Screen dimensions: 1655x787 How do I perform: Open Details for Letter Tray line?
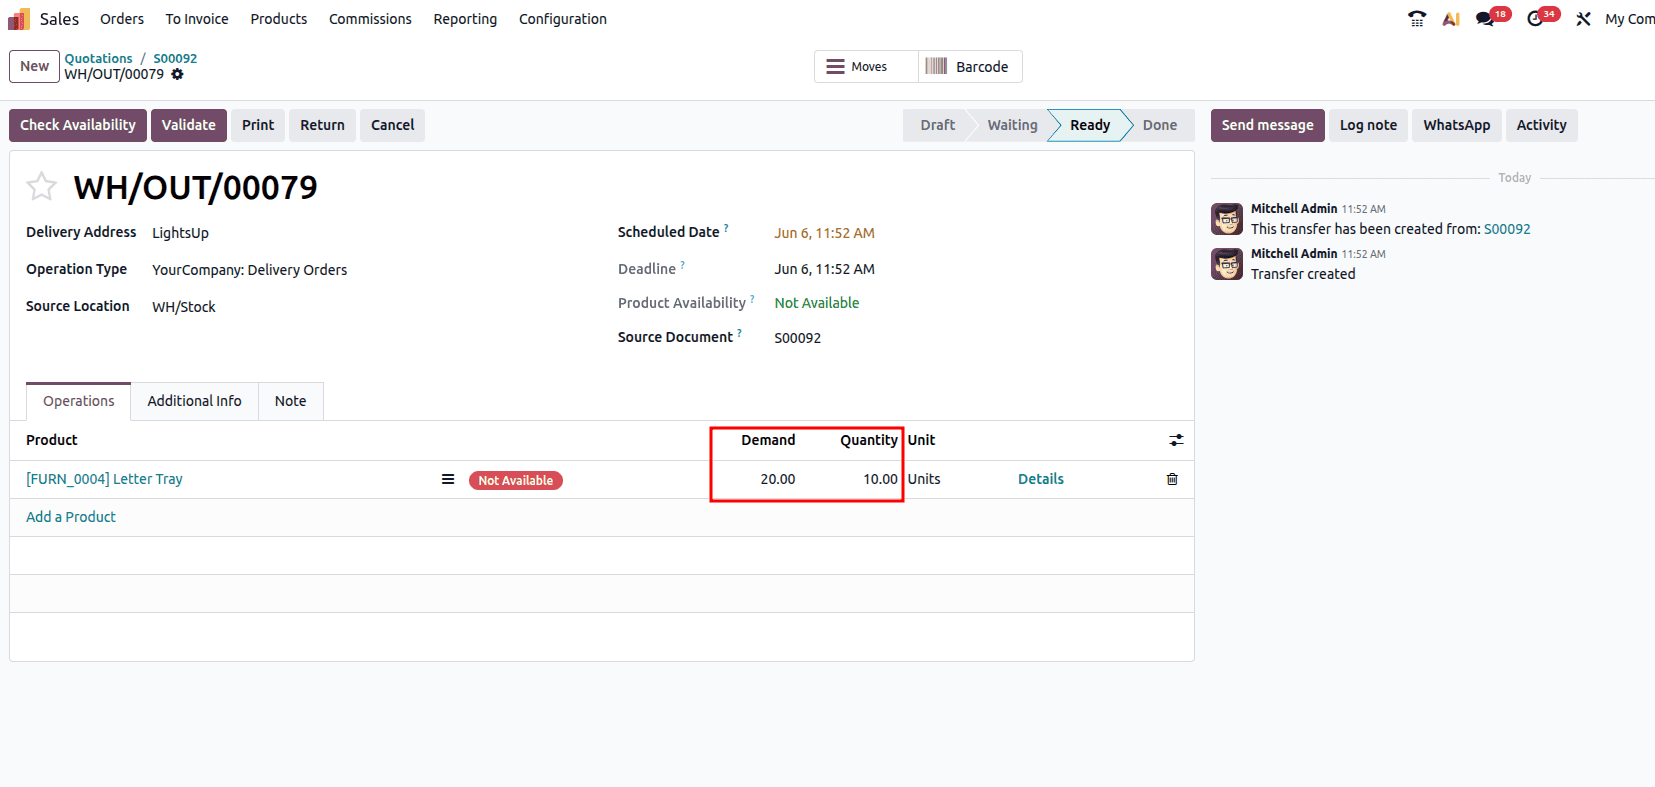point(1041,479)
